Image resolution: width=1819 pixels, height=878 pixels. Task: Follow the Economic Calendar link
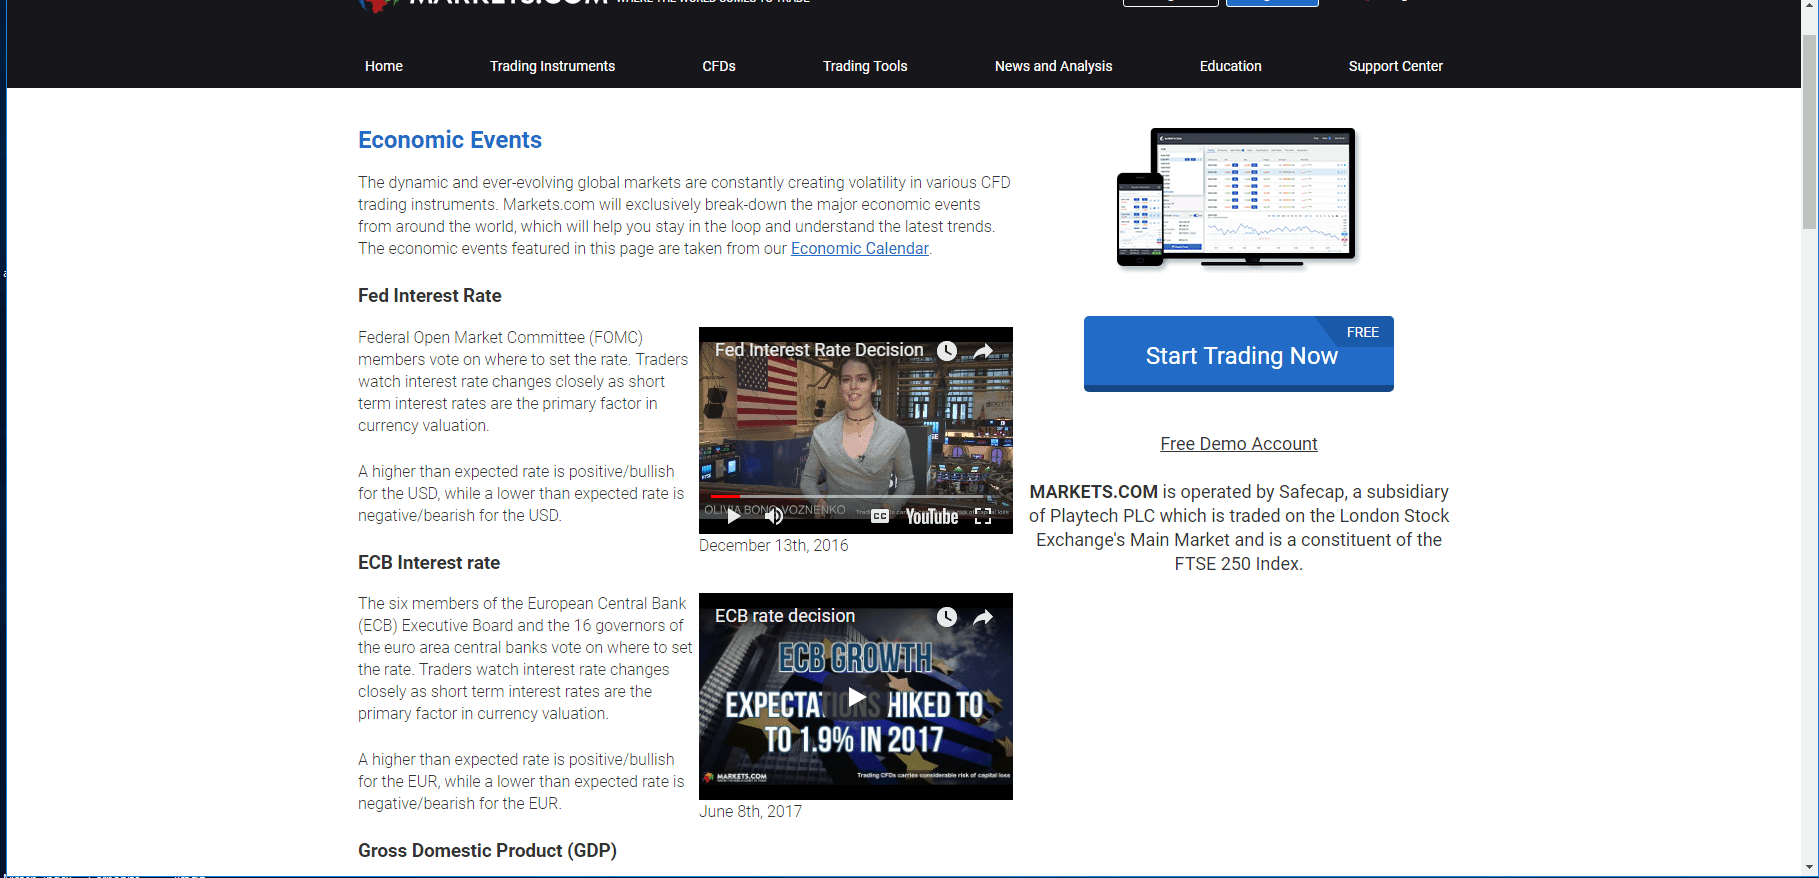[860, 248]
